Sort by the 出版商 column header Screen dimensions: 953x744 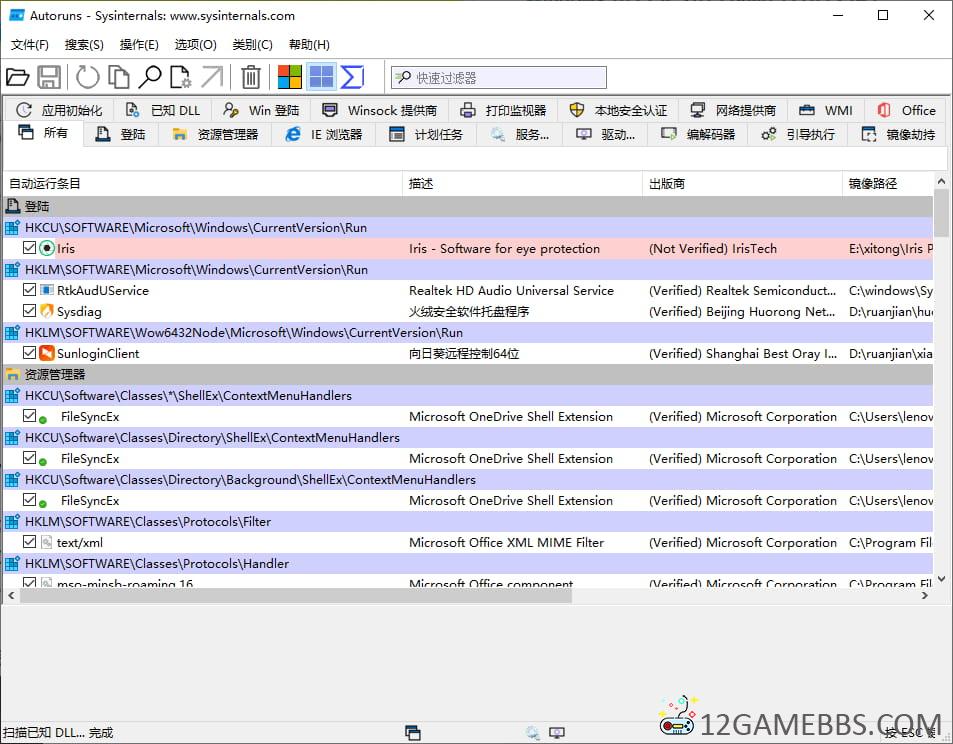pos(742,184)
